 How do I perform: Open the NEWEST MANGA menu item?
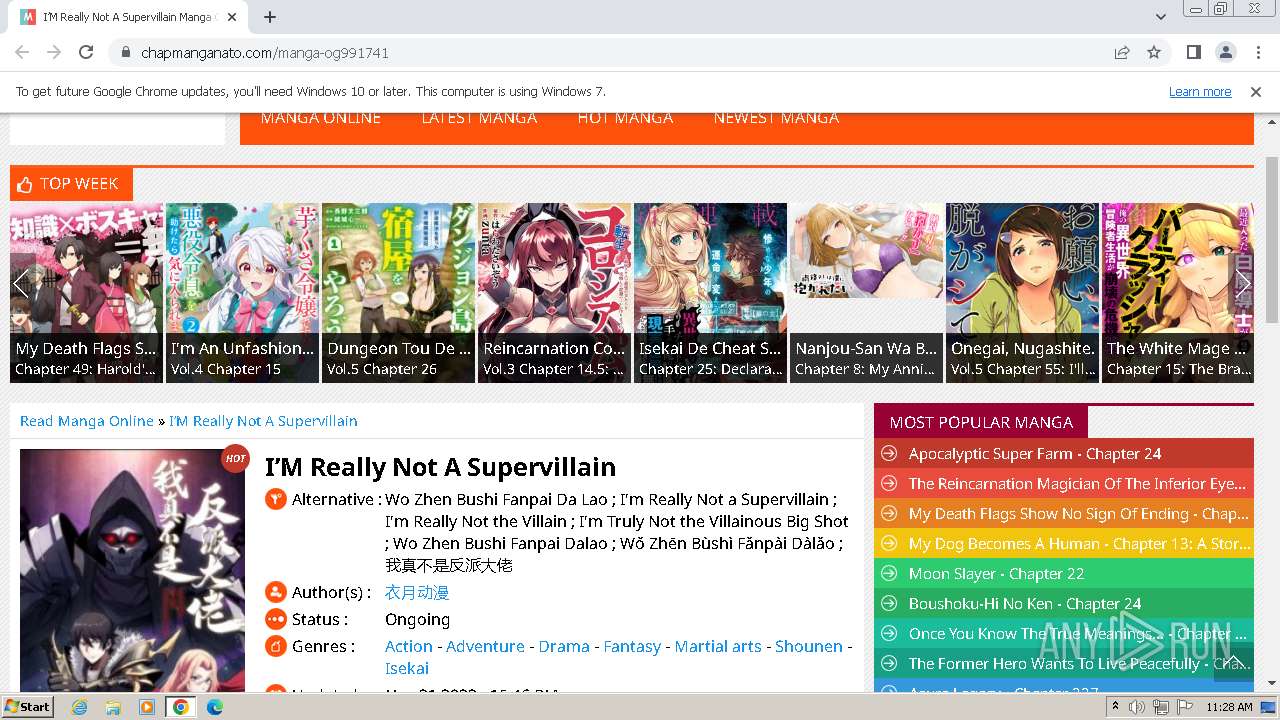776,118
